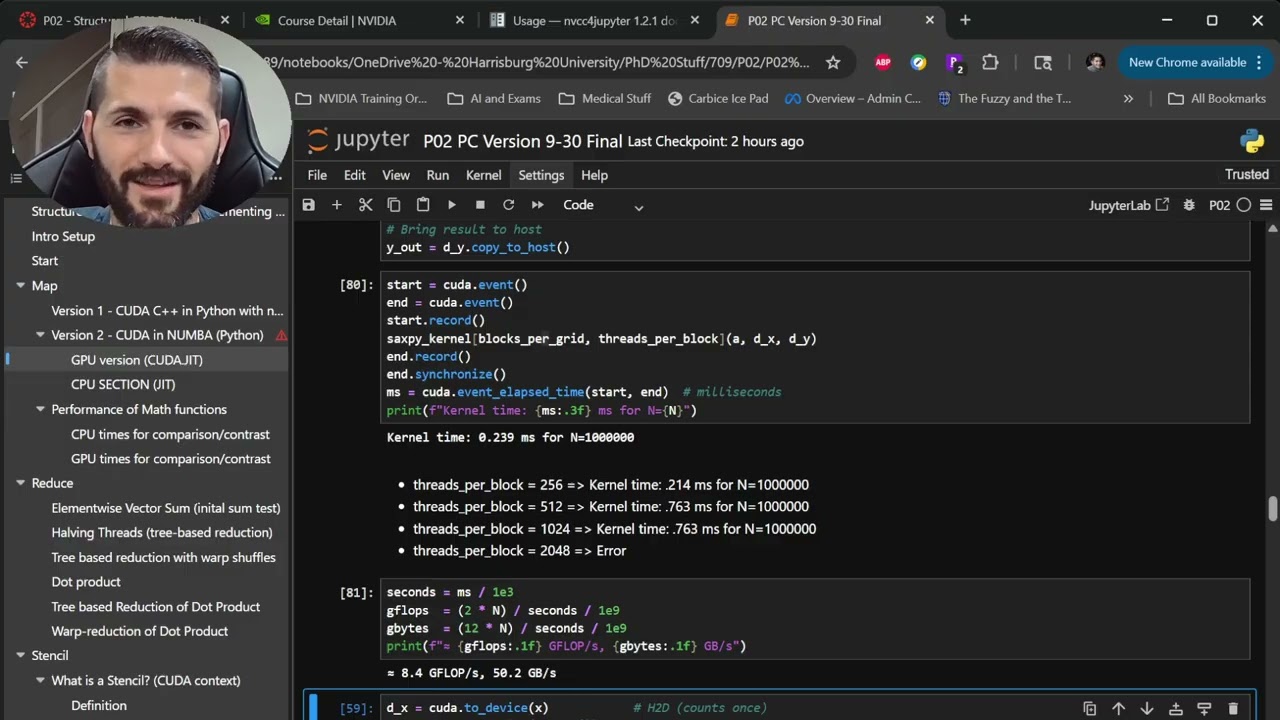This screenshot has height=720, width=1280.
Task: Select GPU version (CUDA.JIT) heading
Action: (137, 360)
